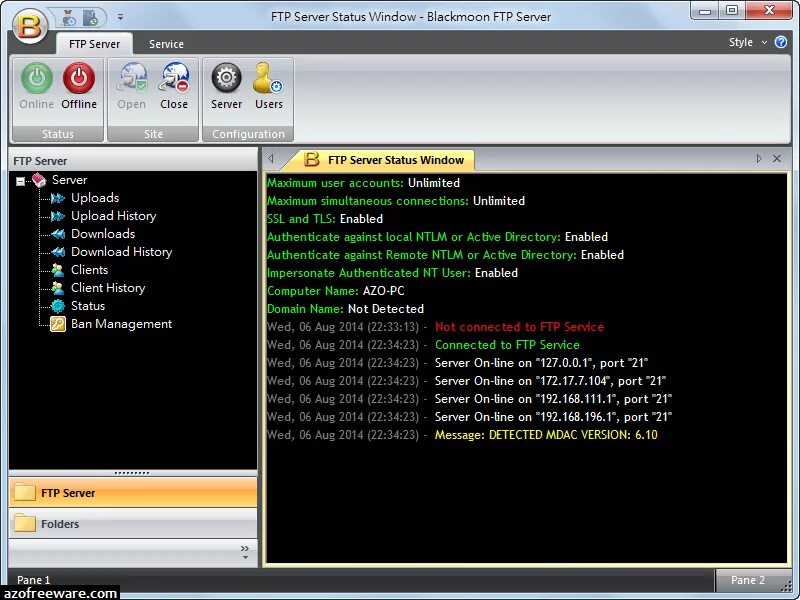
Task: Open Server configuration gear icon
Action: coord(227,78)
